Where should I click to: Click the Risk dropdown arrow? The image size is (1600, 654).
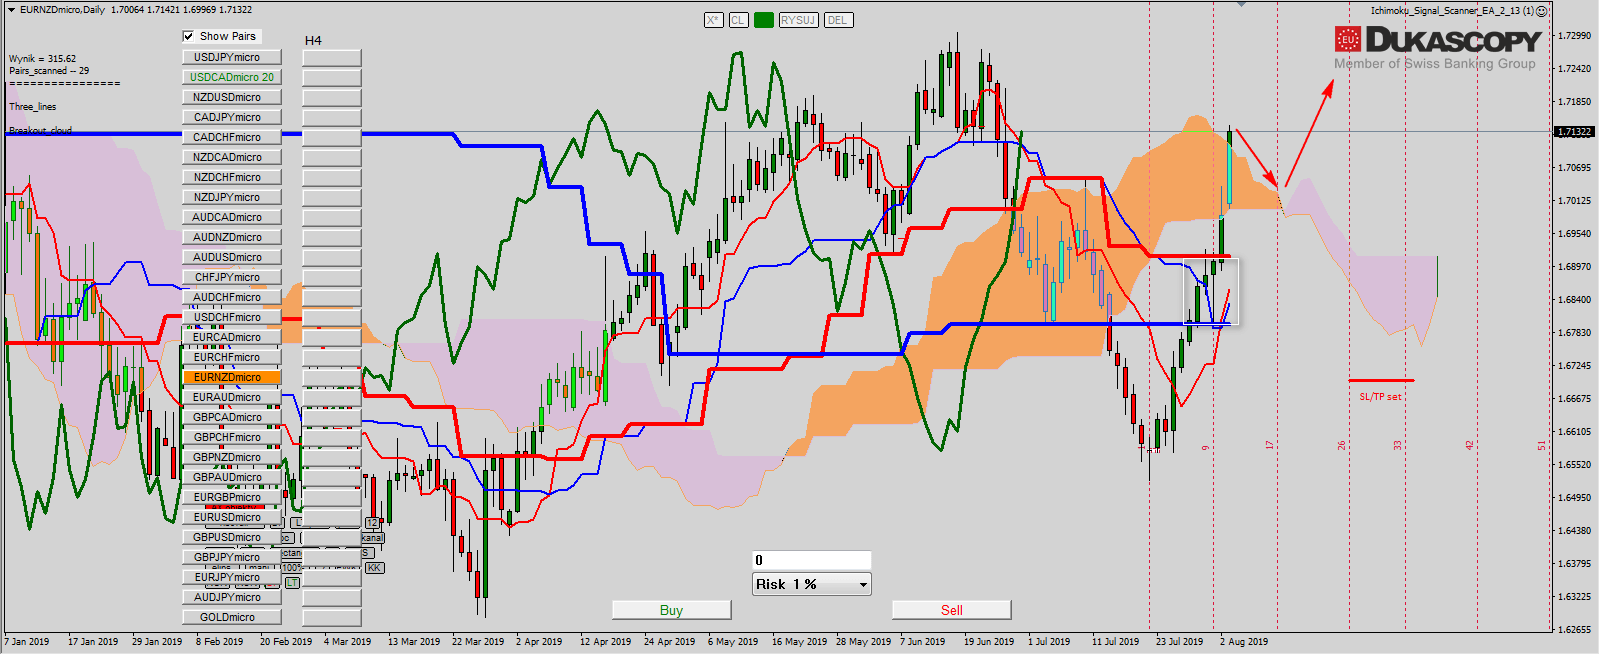point(863,584)
